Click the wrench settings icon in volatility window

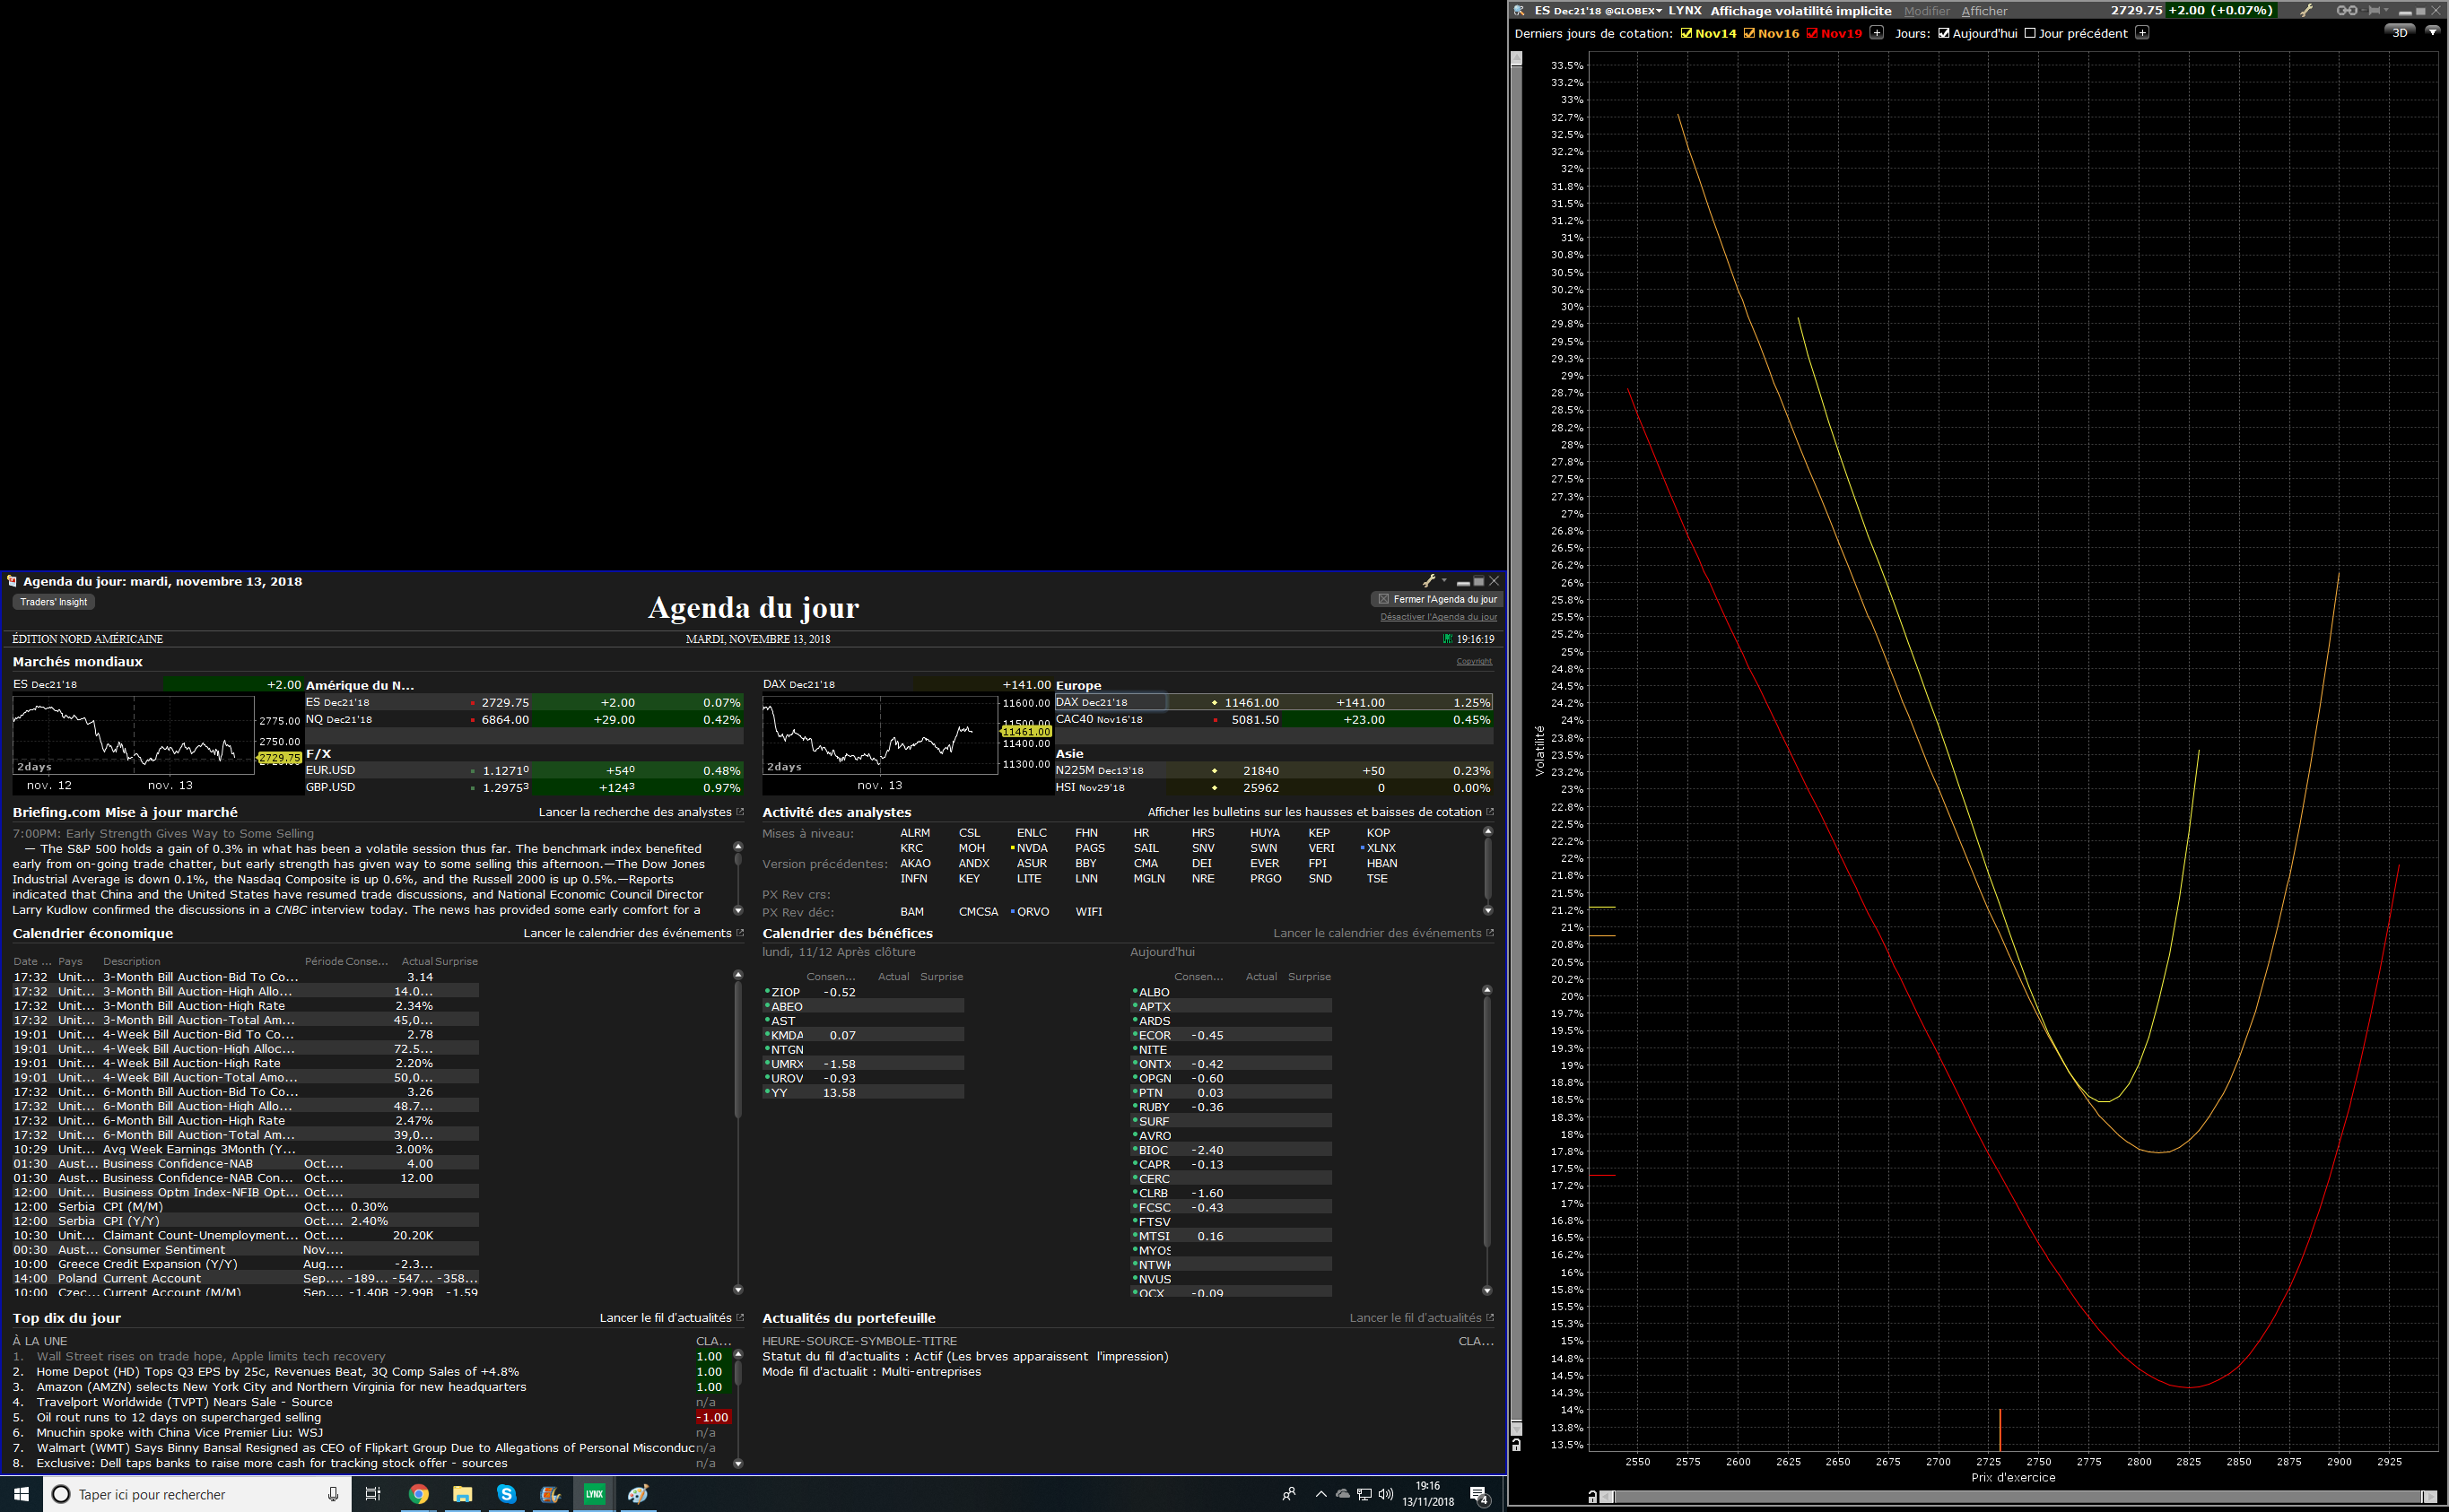coord(2306,10)
